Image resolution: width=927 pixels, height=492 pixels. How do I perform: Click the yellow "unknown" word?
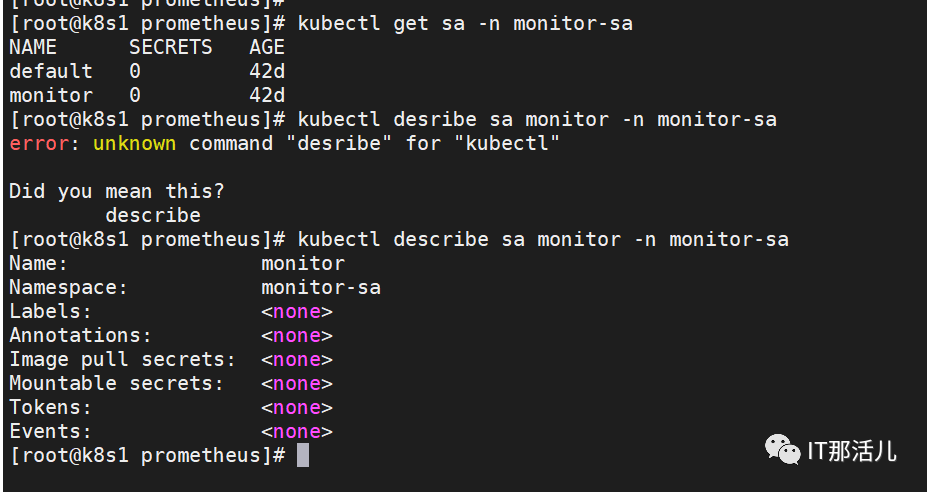click(134, 143)
